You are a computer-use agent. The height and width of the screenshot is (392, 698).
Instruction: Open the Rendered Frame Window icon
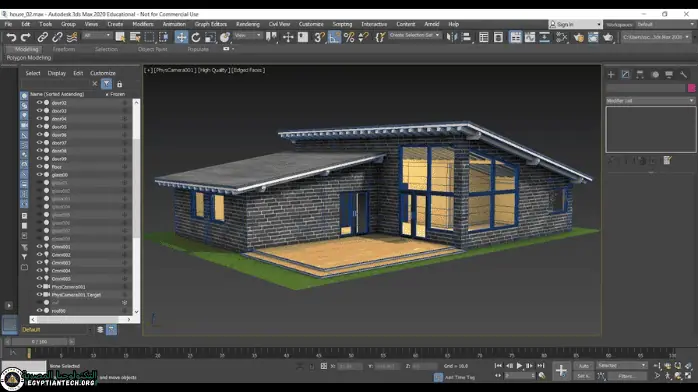point(593,37)
